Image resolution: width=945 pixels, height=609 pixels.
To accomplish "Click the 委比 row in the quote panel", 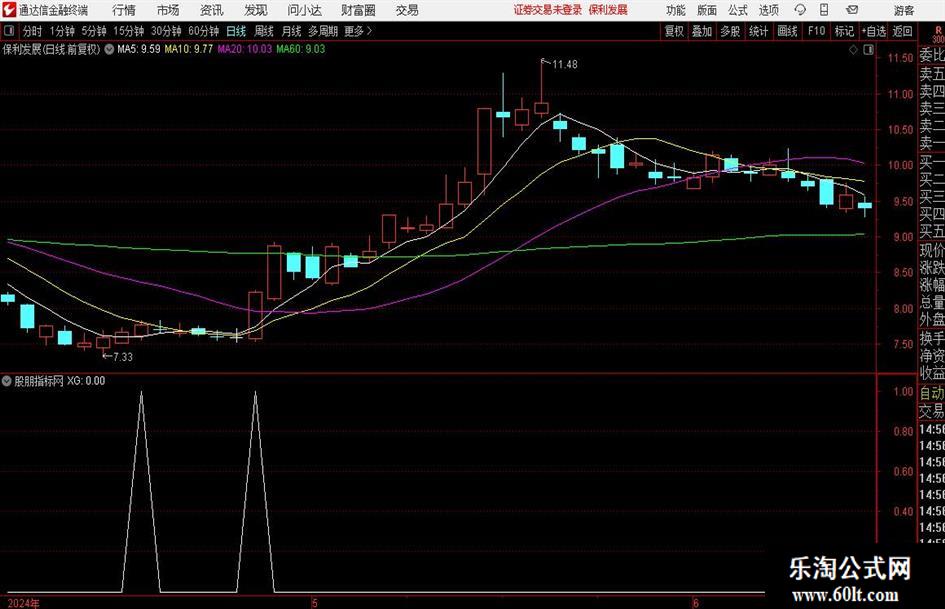I will tap(932, 56).
